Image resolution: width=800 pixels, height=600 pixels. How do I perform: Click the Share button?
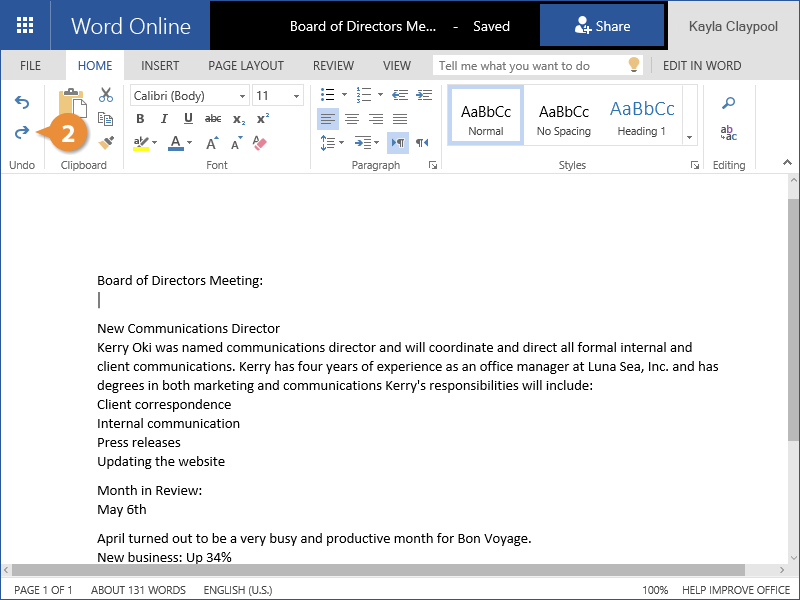[602, 26]
